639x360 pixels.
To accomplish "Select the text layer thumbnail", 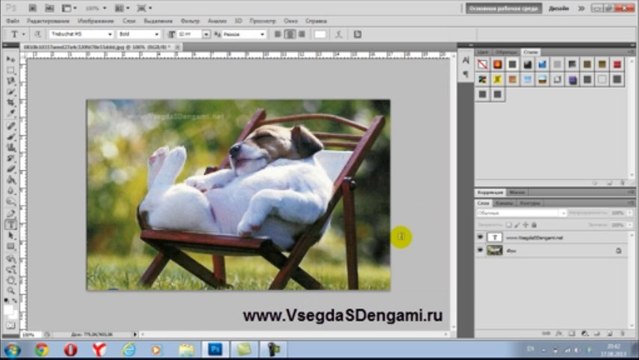I will click(495, 237).
